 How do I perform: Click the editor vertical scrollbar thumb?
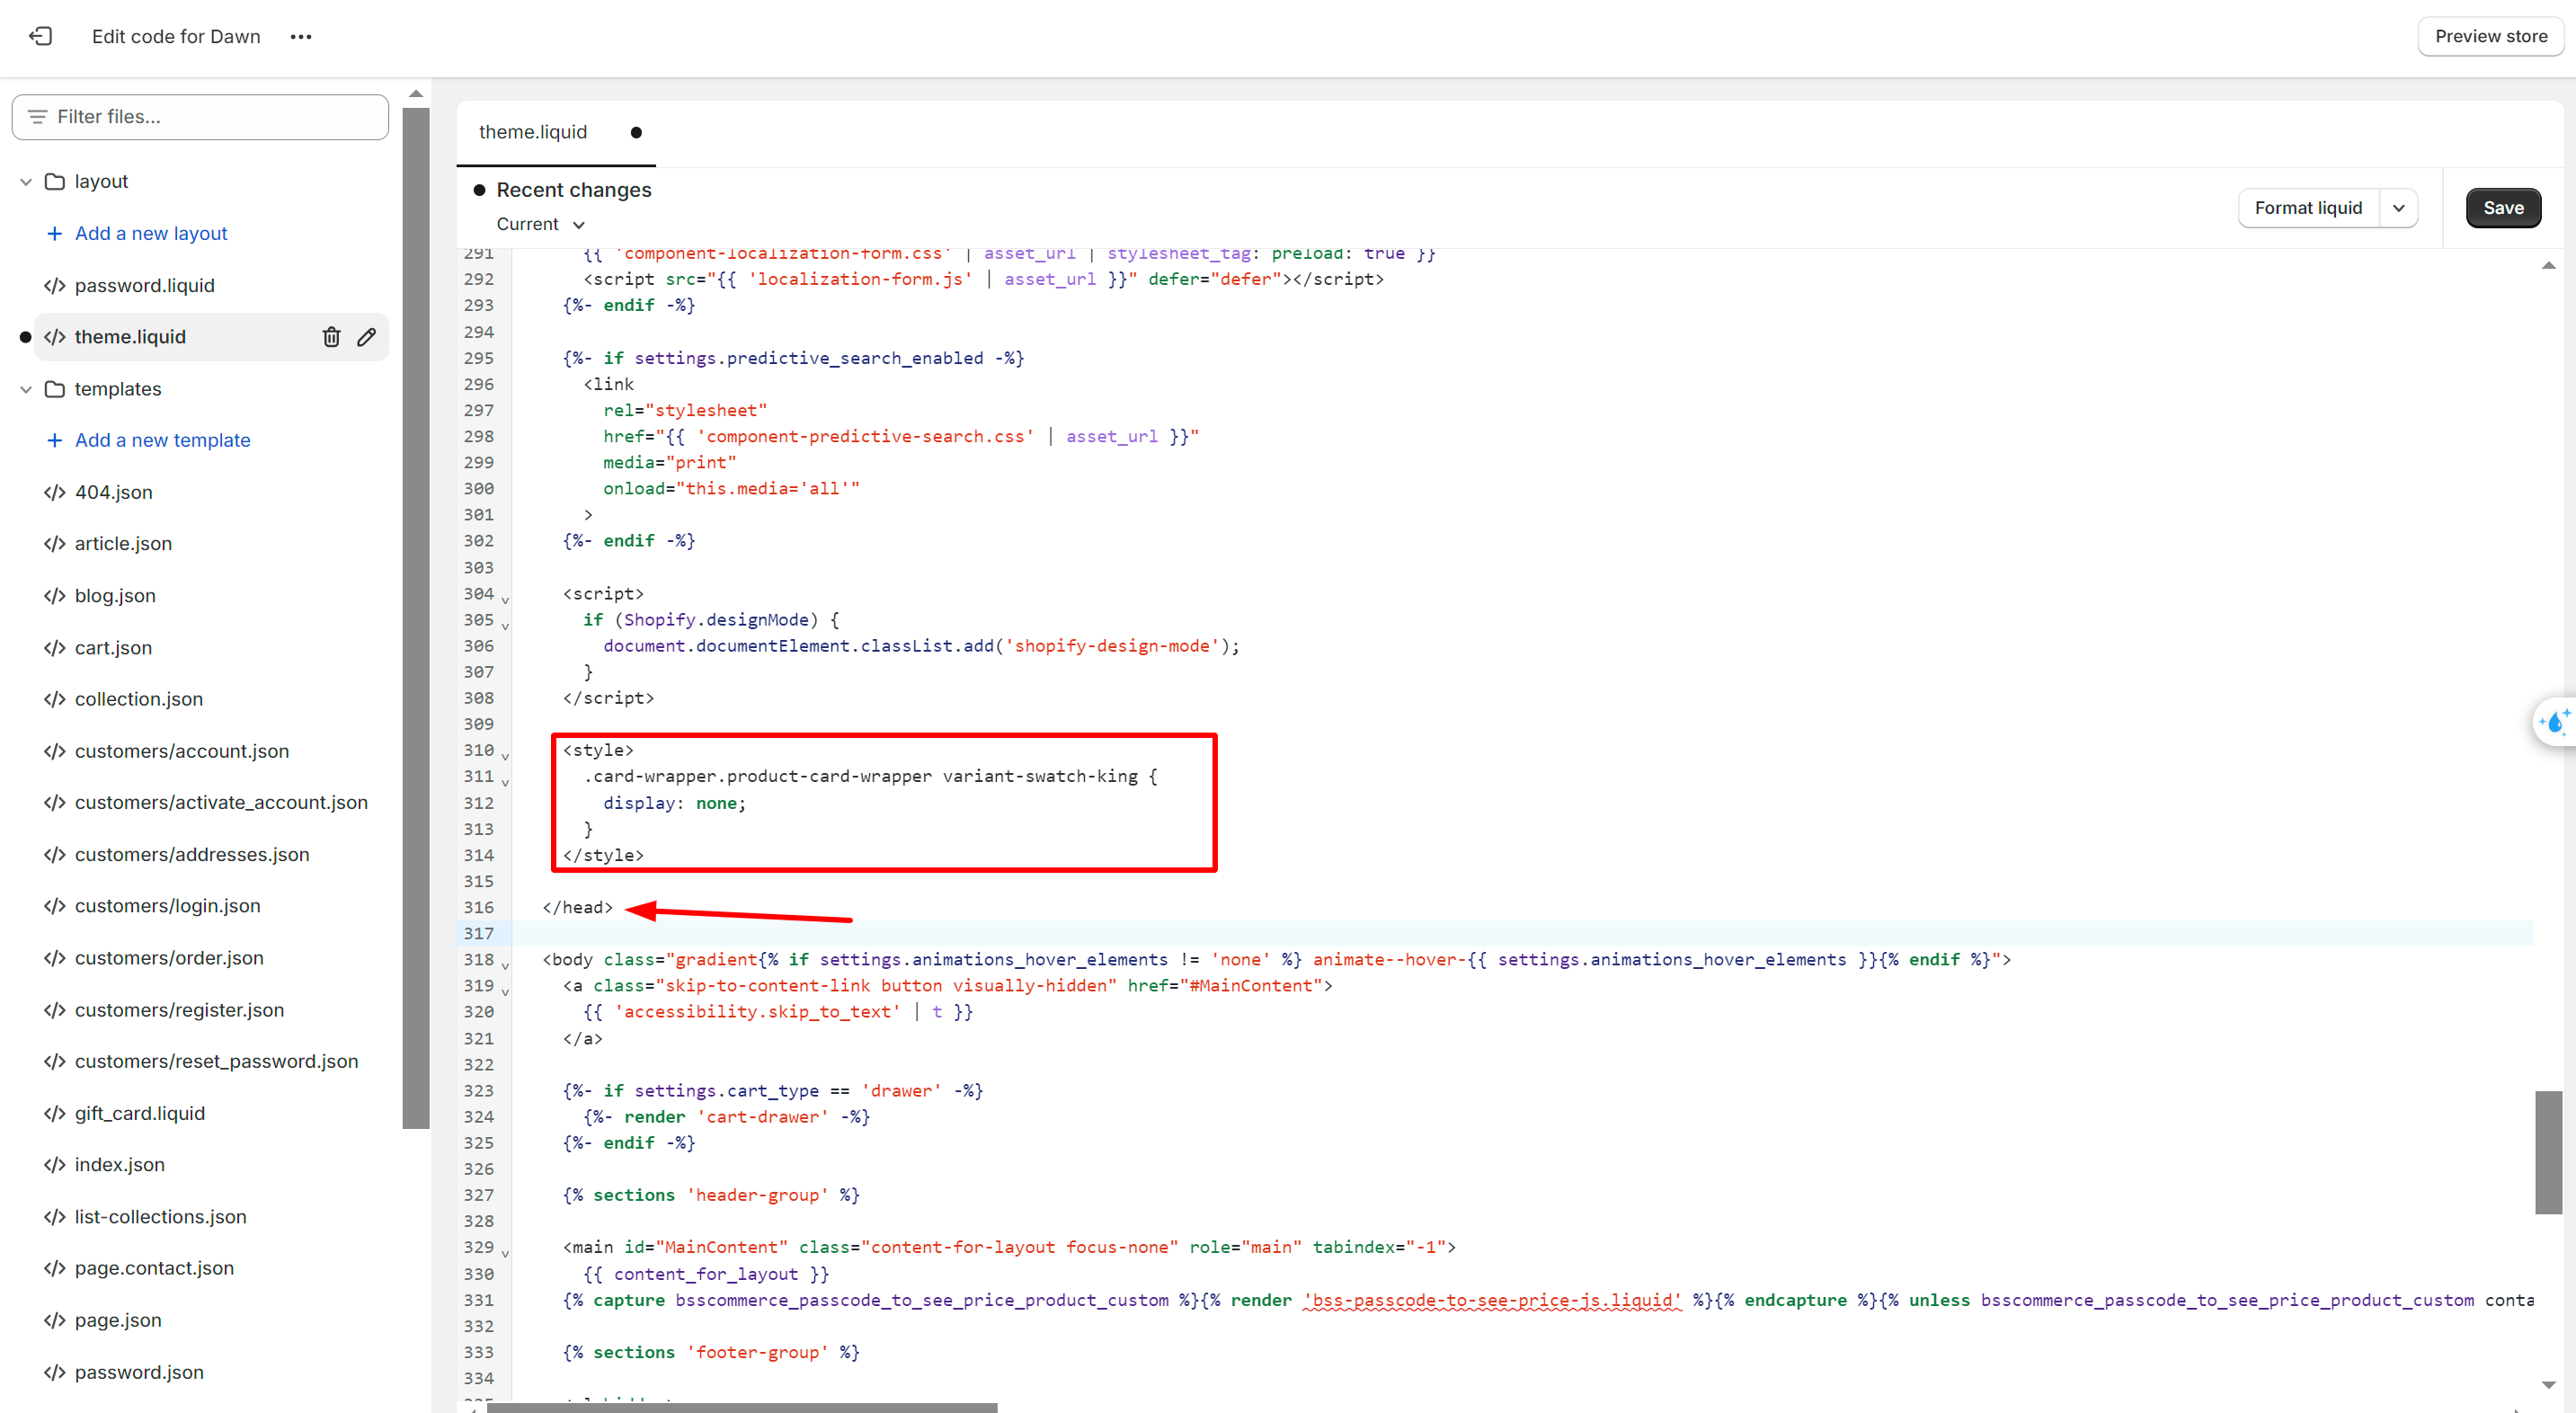(2548, 1152)
